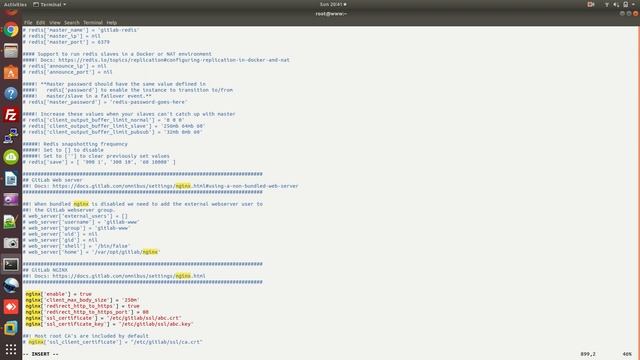
Task: Click the nginx['ssl_certificate_key'] abc.key line
Action: tap(109, 324)
